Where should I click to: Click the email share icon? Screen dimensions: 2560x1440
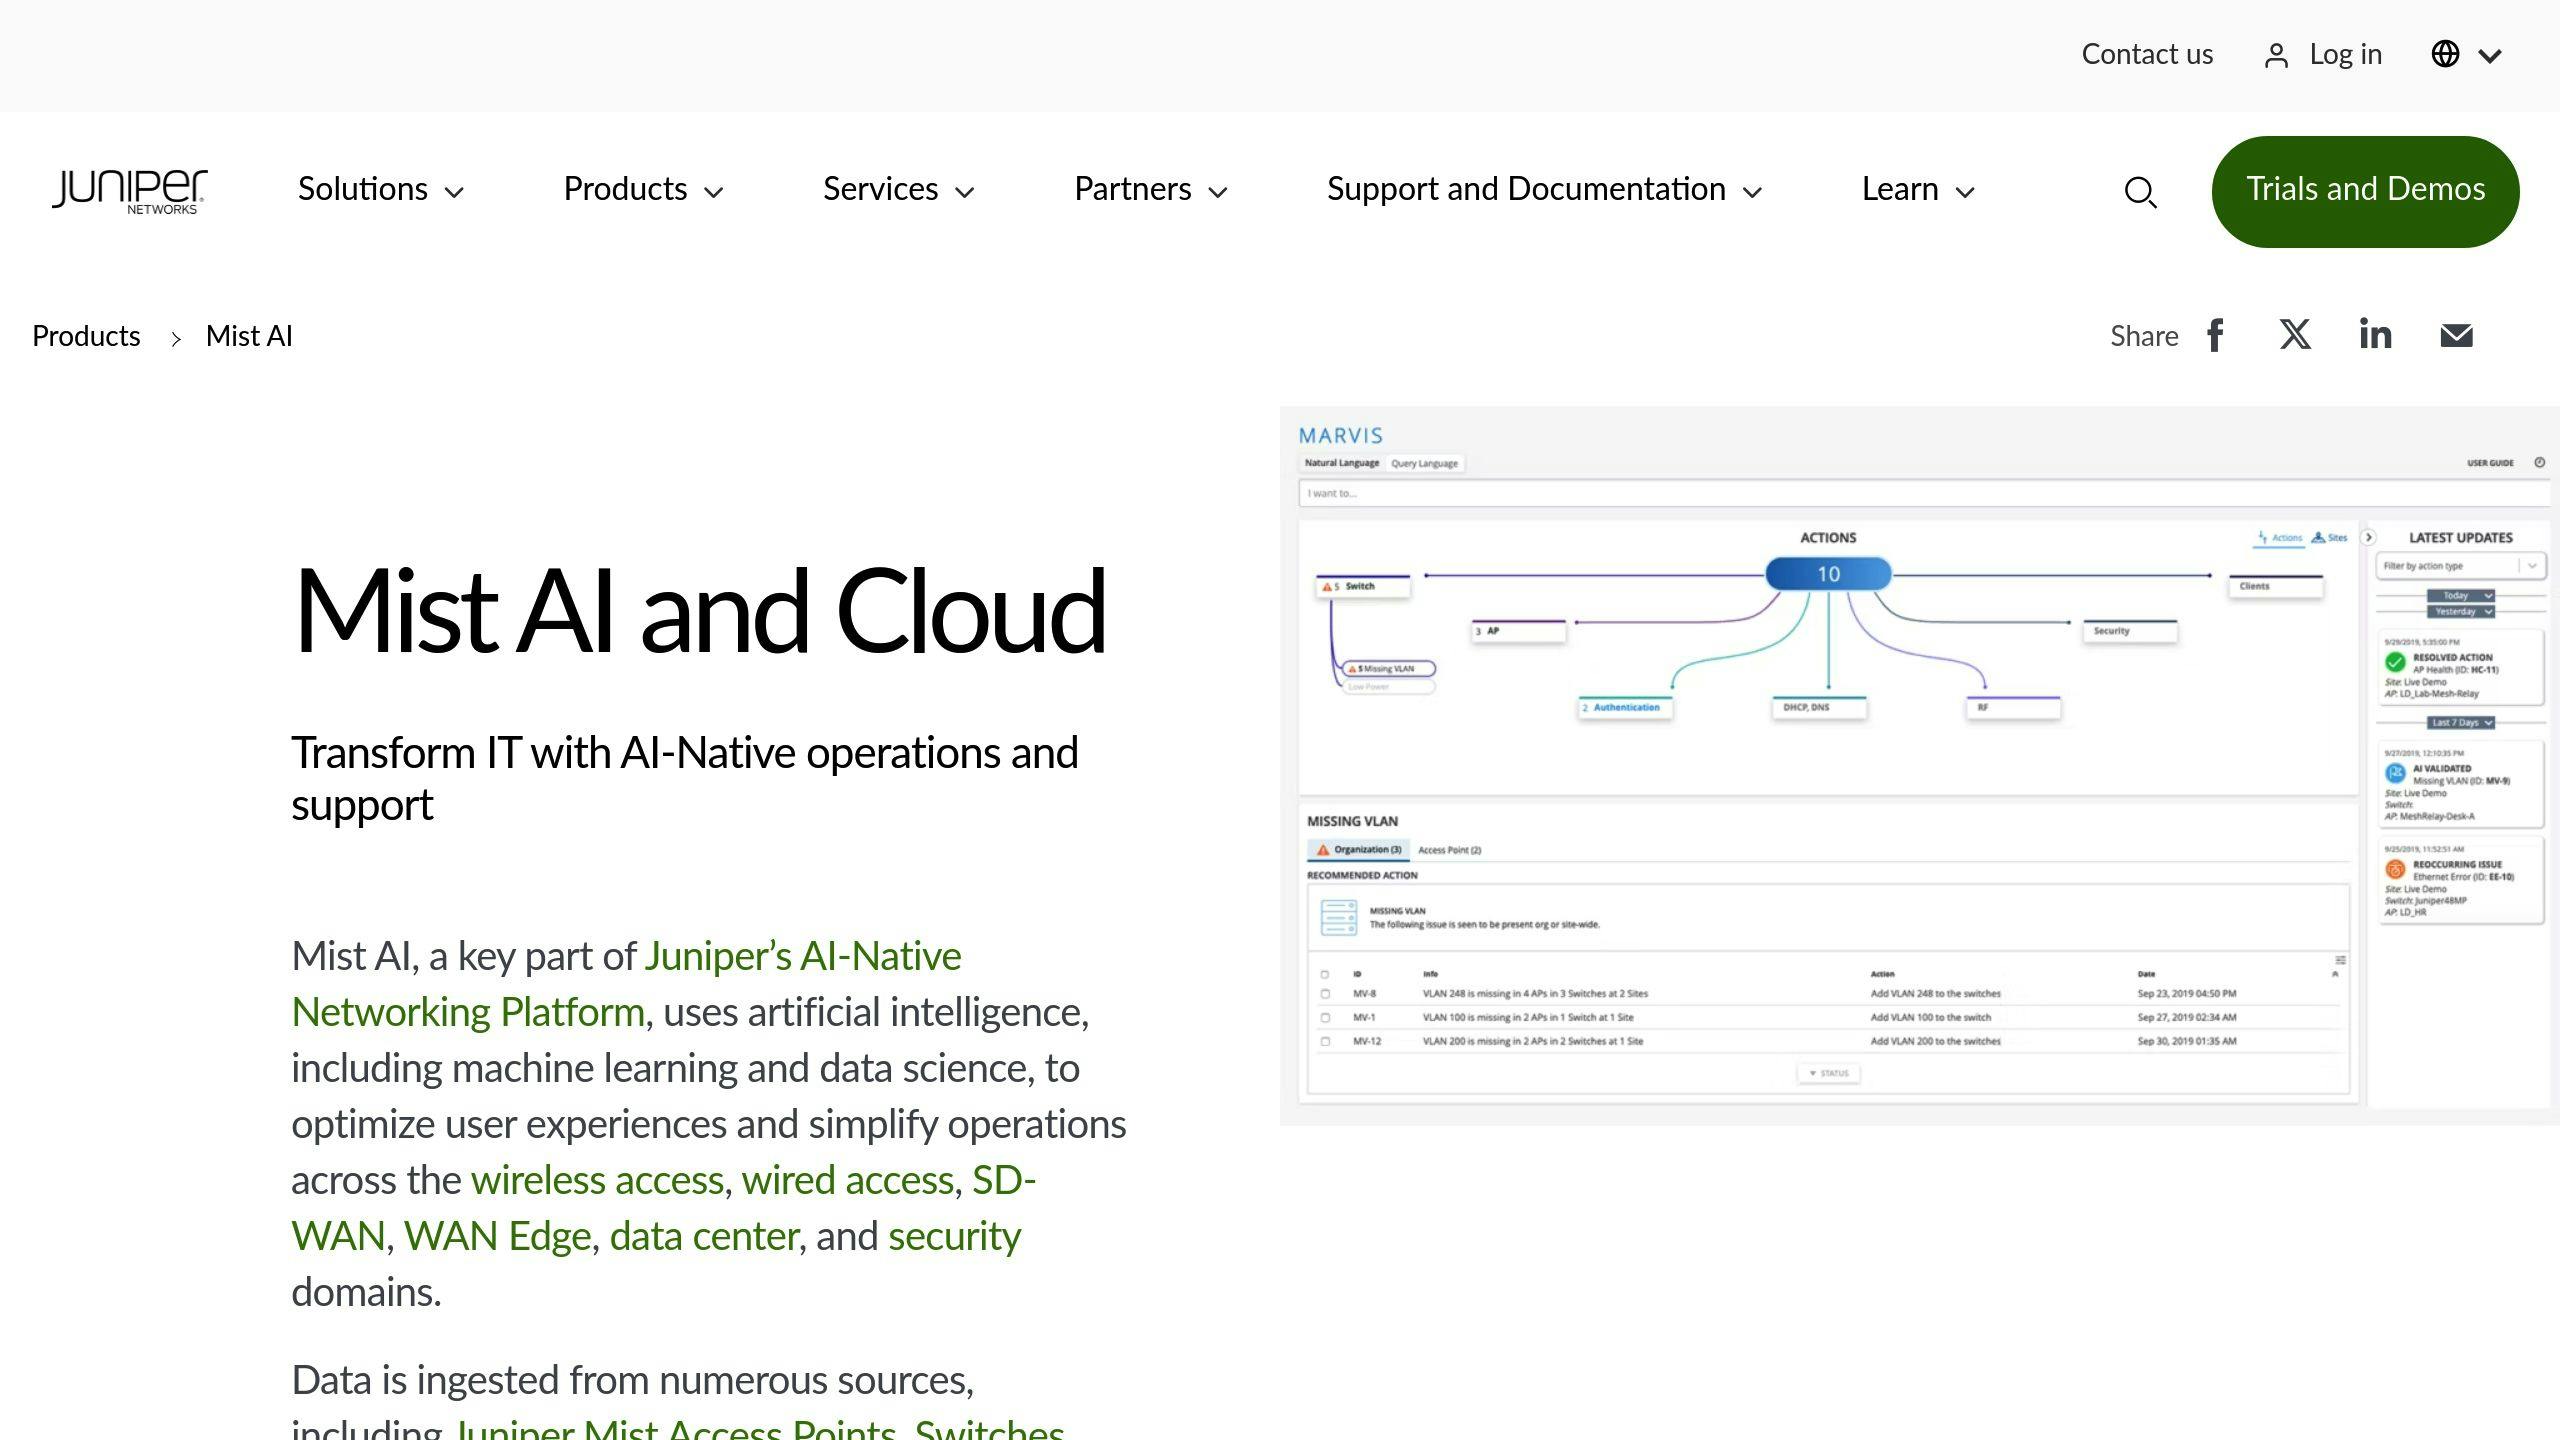(2455, 336)
